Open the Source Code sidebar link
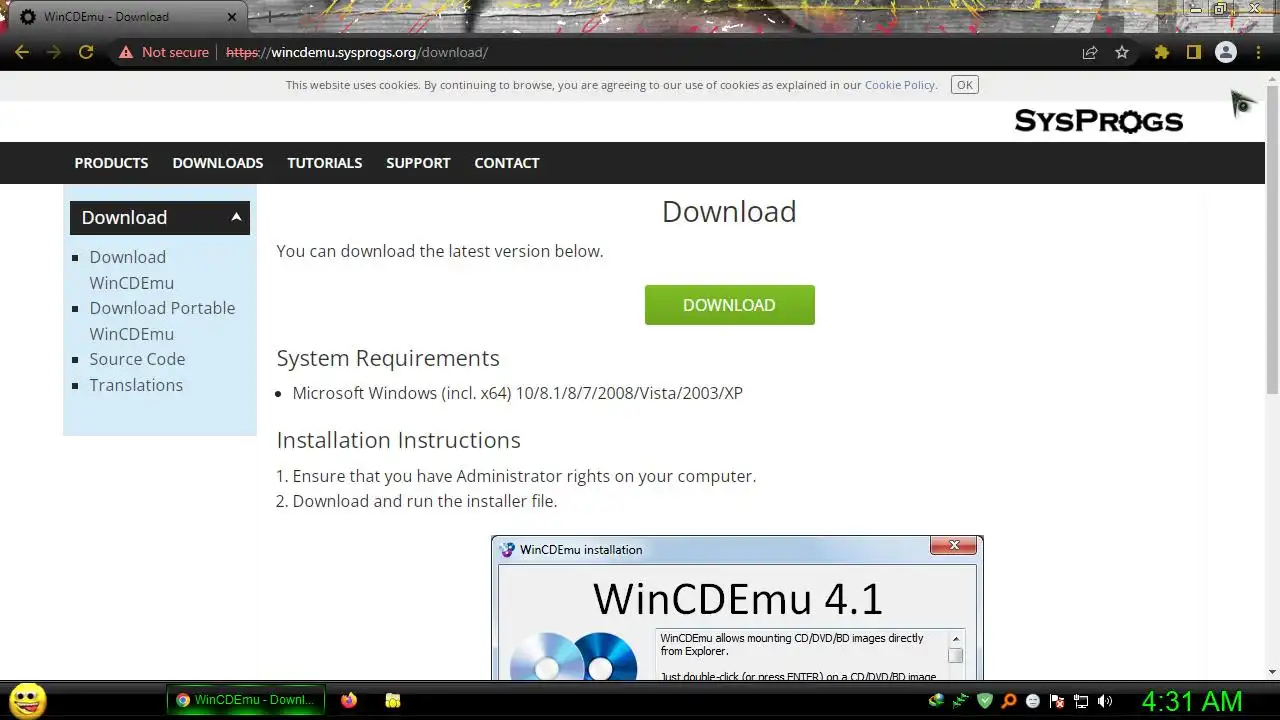This screenshot has height=720, width=1280. (x=137, y=359)
